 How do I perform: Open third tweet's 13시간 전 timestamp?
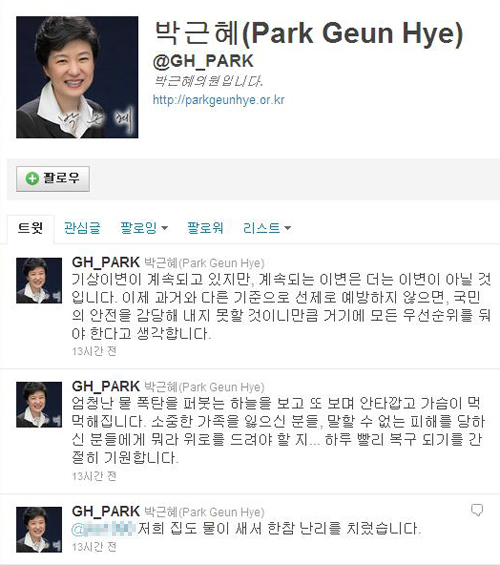point(94,547)
